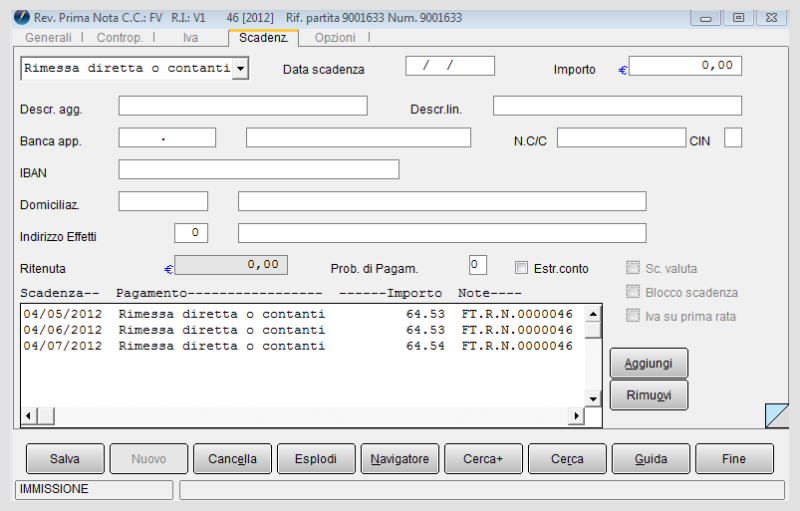Close the Prima Nota window
Viewport: 800px width, 511px height.
pyautogui.click(x=771, y=18)
